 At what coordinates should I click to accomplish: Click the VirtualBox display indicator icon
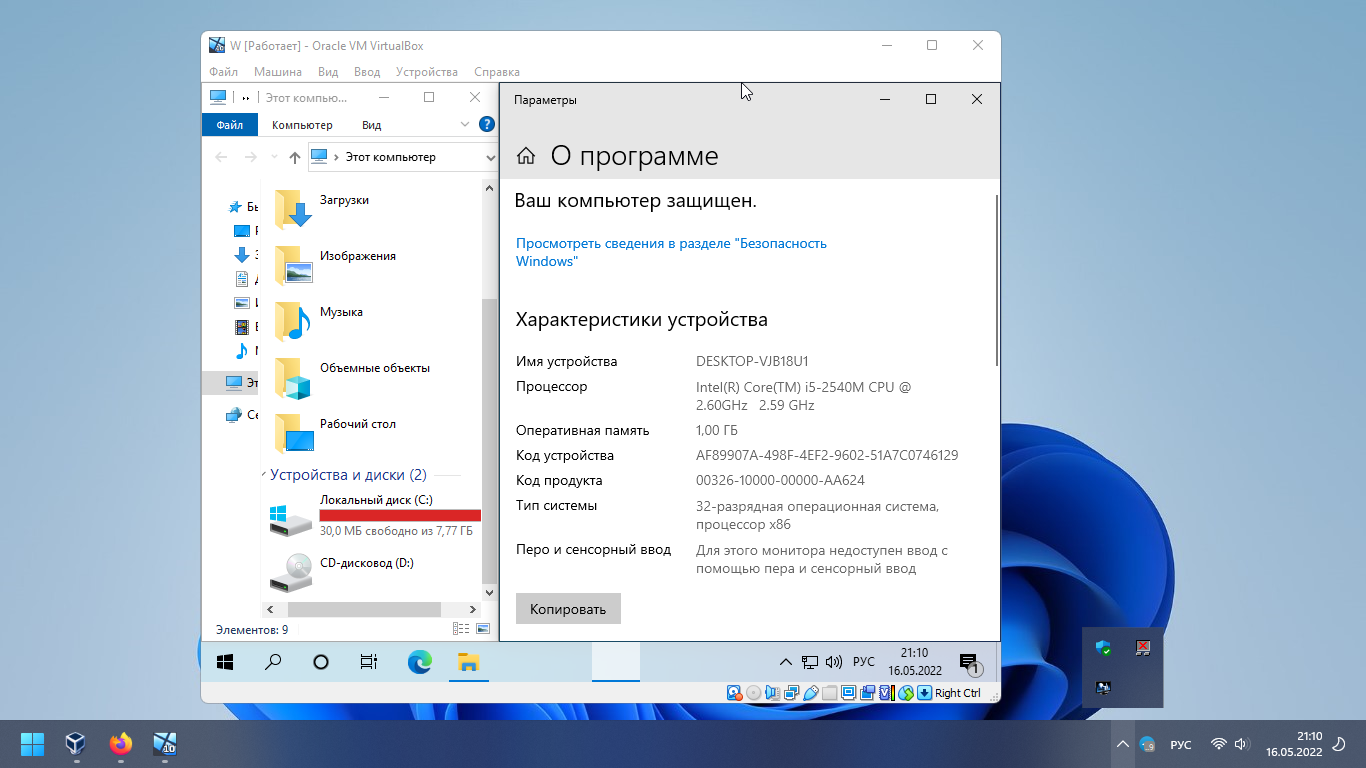(848, 693)
